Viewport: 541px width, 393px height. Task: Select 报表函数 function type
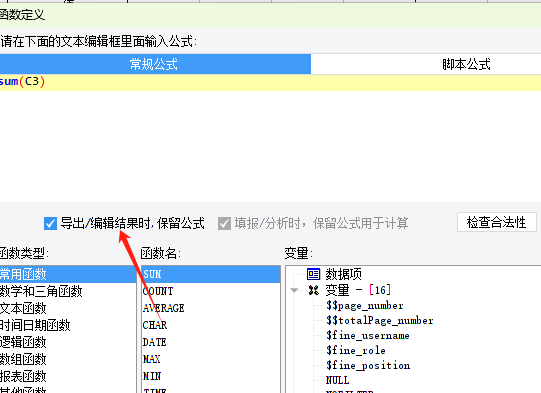point(68,376)
